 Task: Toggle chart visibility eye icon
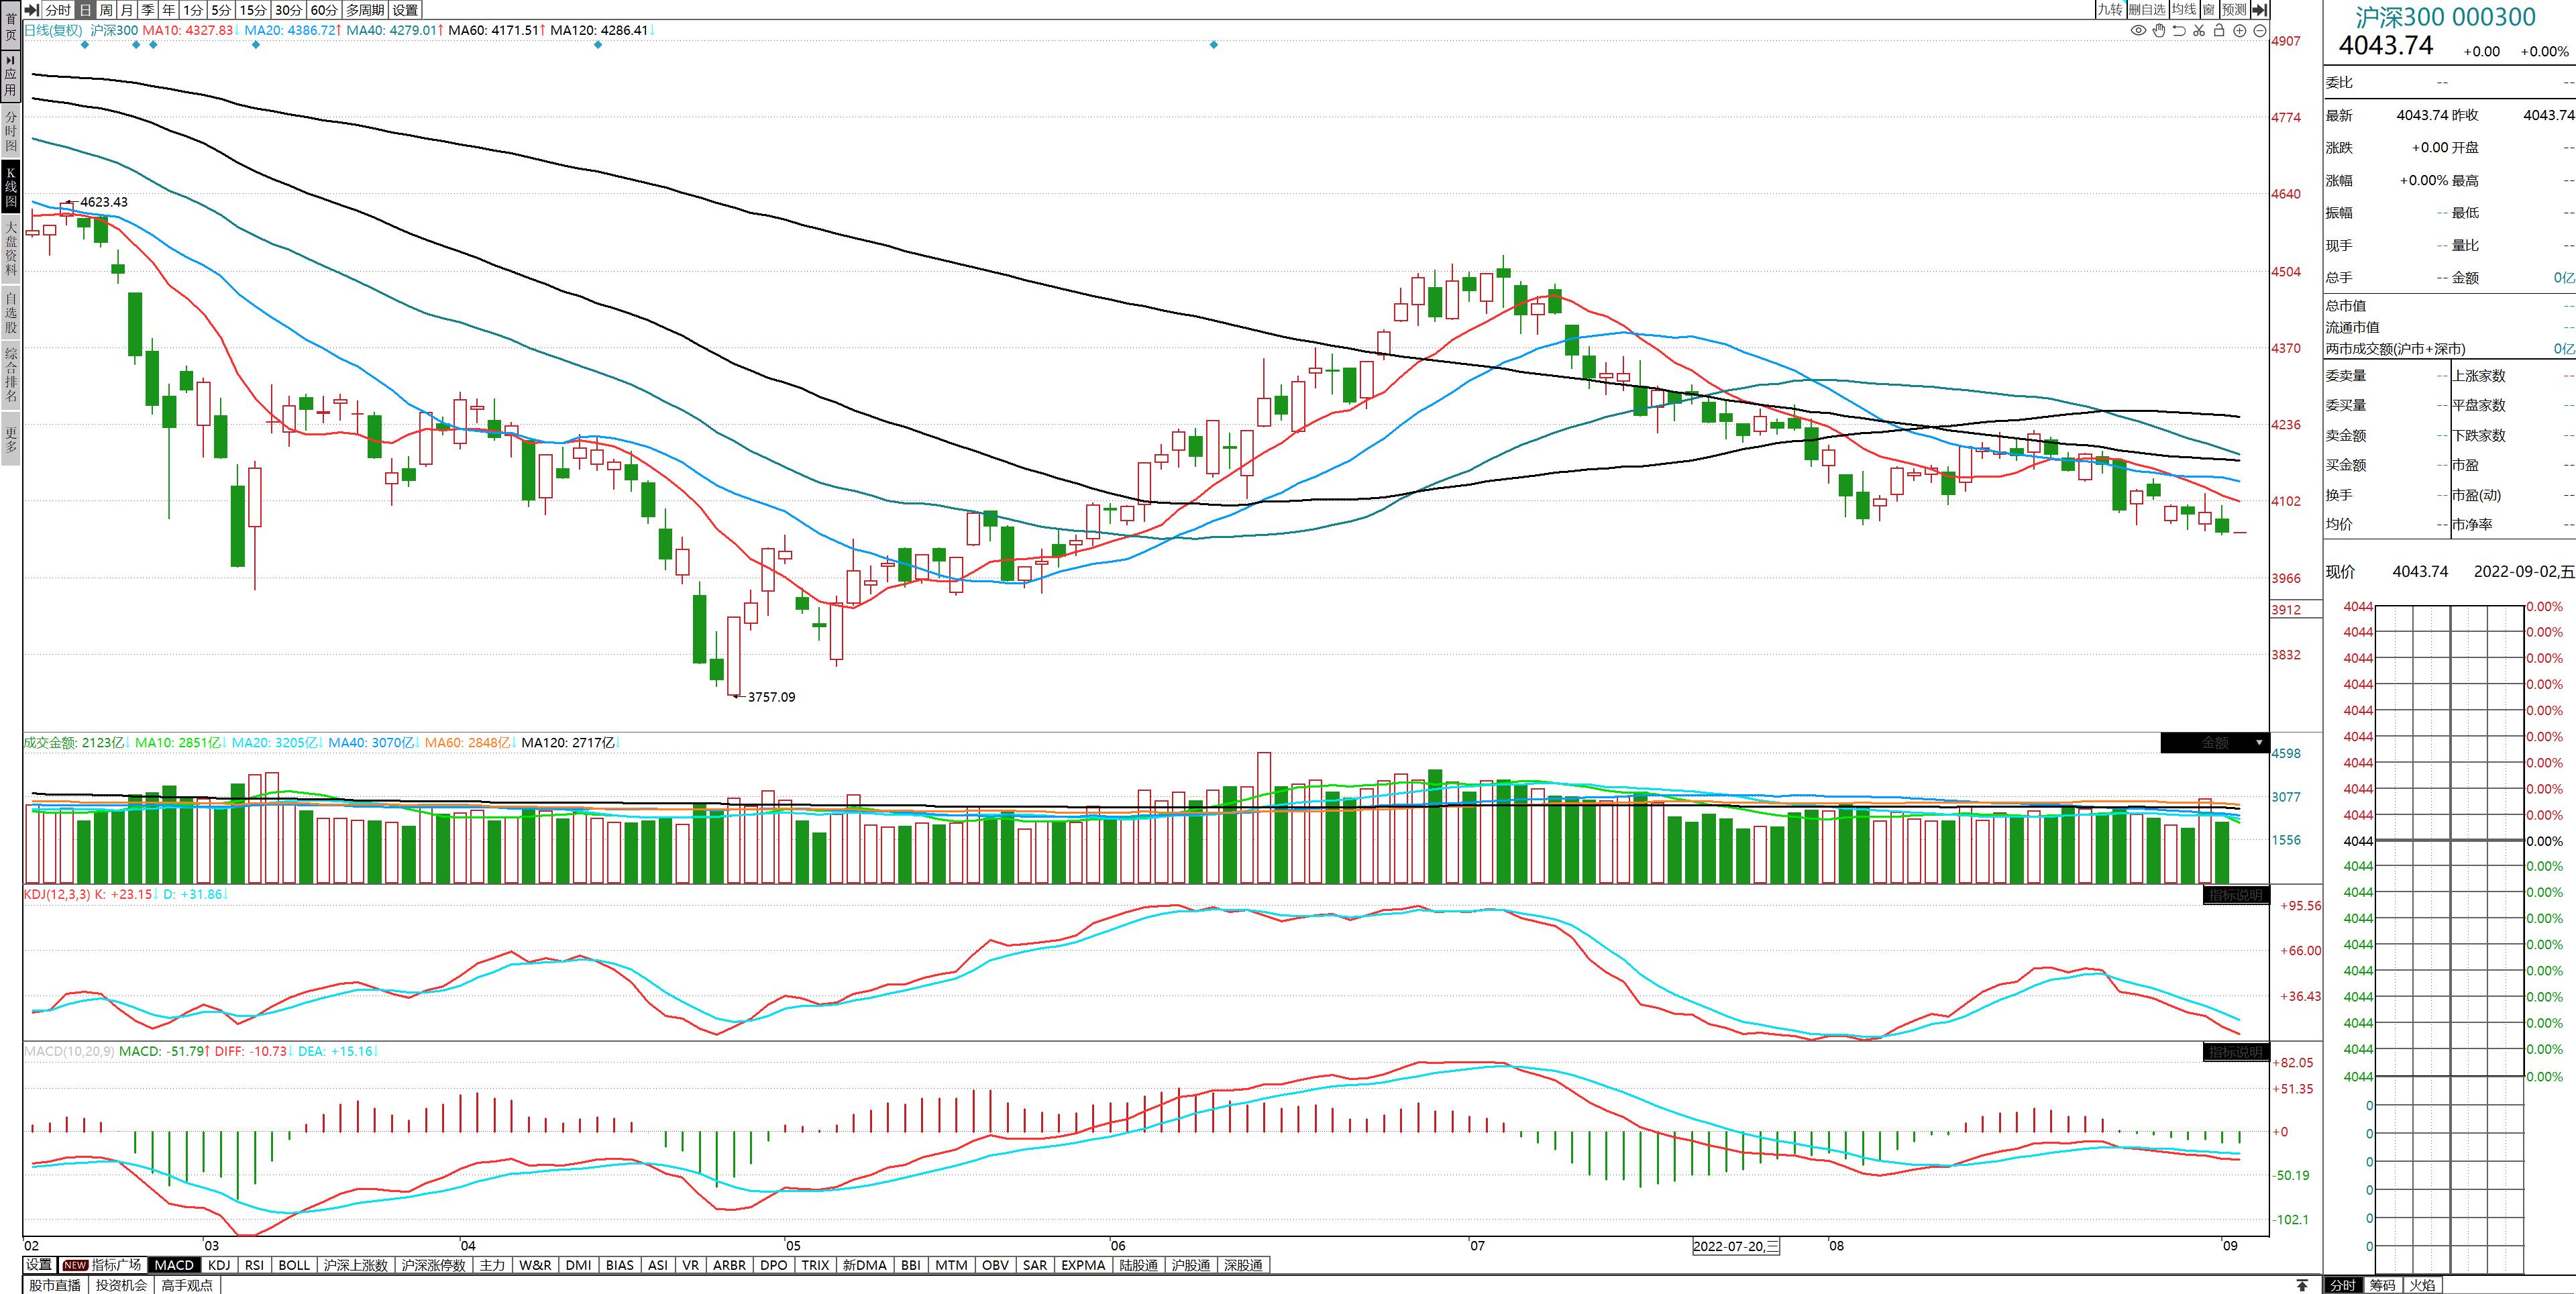[2138, 31]
